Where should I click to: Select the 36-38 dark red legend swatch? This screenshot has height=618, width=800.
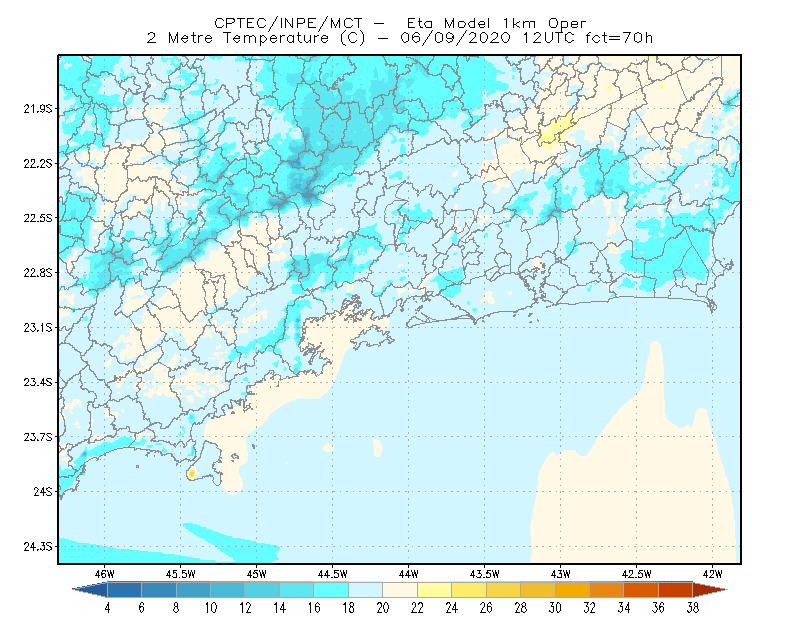click(676, 590)
